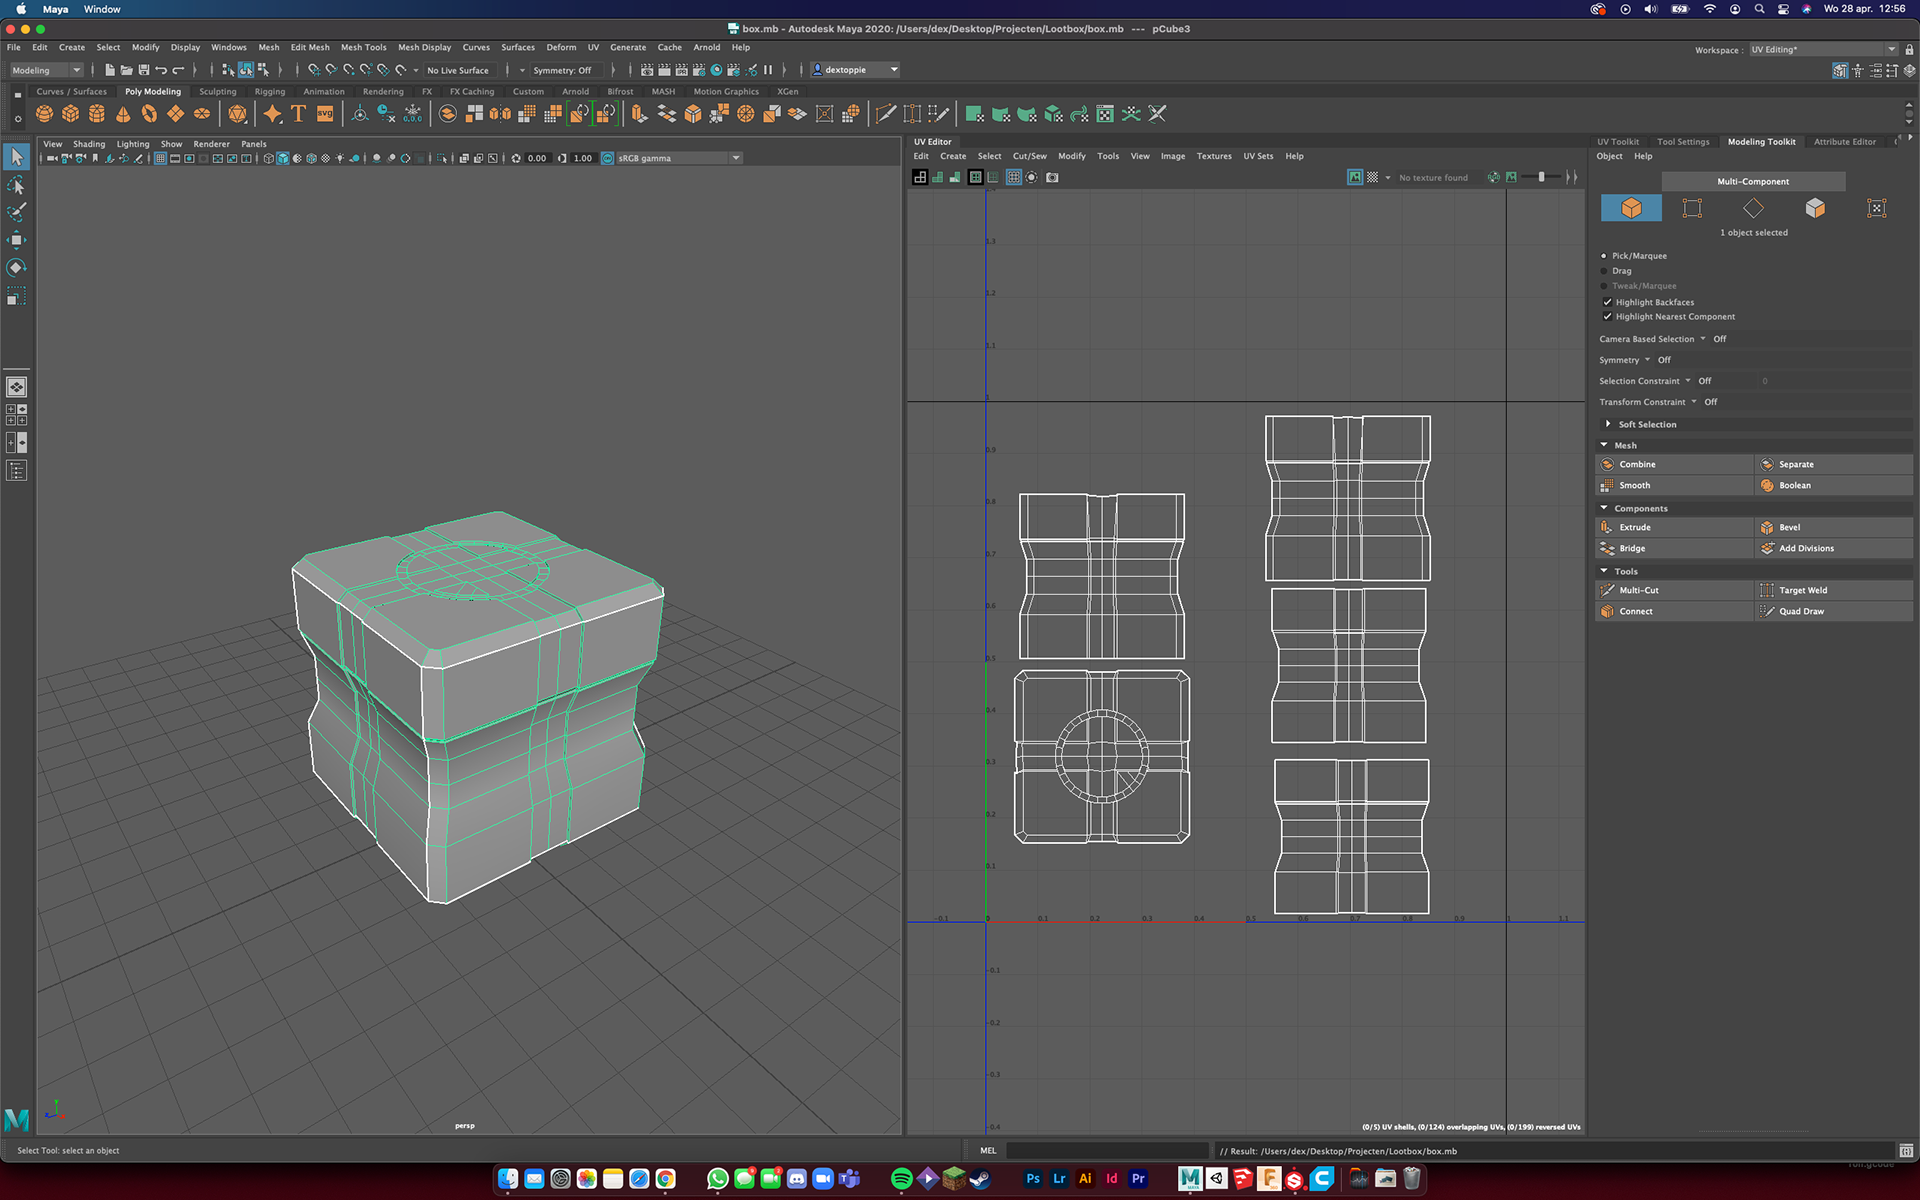The width and height of the screenshot is (1920, 1200).
Task: Click the UV Editor snapshot camera icon
Action: point(1052,178)
